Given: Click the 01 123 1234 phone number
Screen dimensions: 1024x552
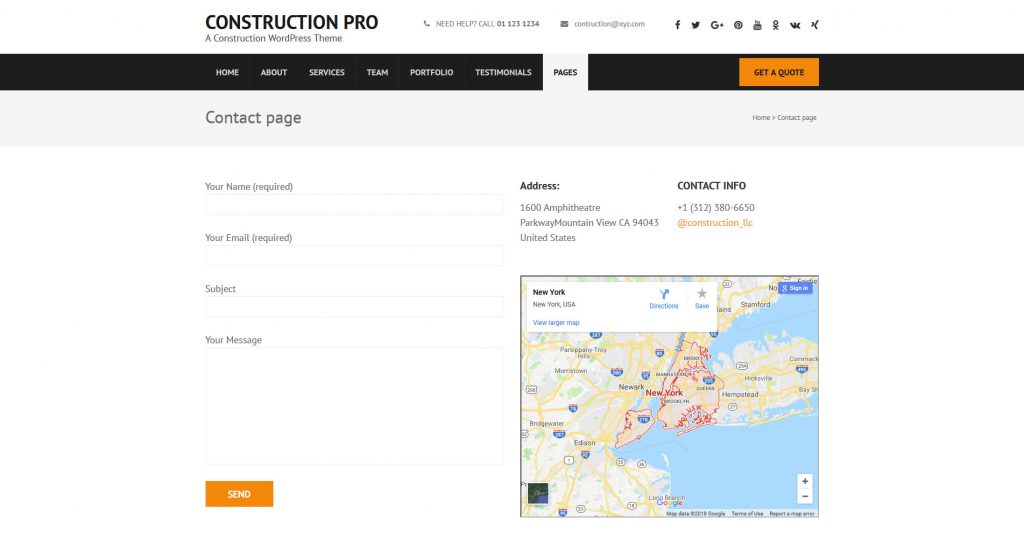Looking at the screenshot, I should click(x=518, y=24).
